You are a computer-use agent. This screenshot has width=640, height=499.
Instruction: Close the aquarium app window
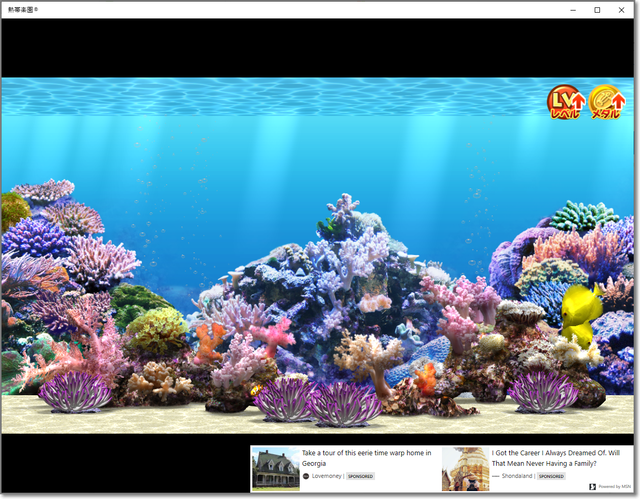624,9
